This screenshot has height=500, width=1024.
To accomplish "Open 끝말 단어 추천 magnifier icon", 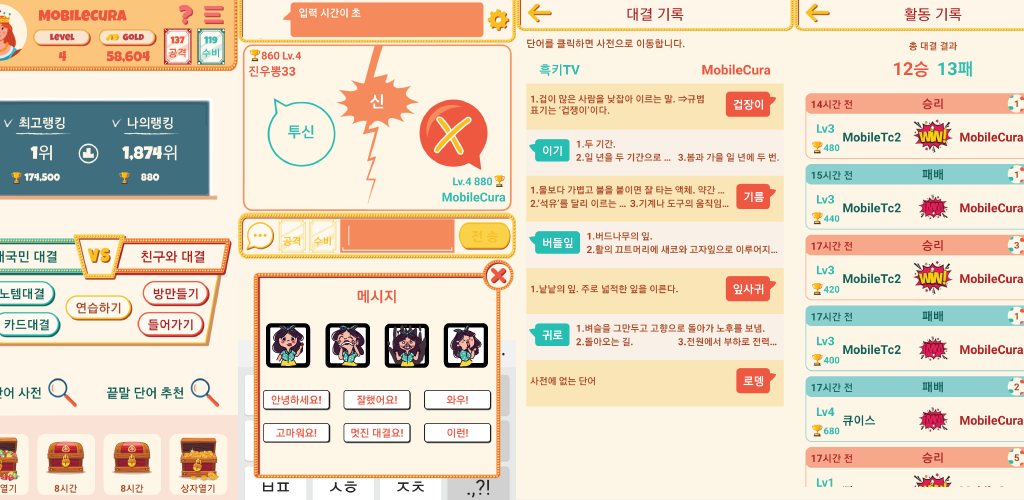I will [204, 392].
